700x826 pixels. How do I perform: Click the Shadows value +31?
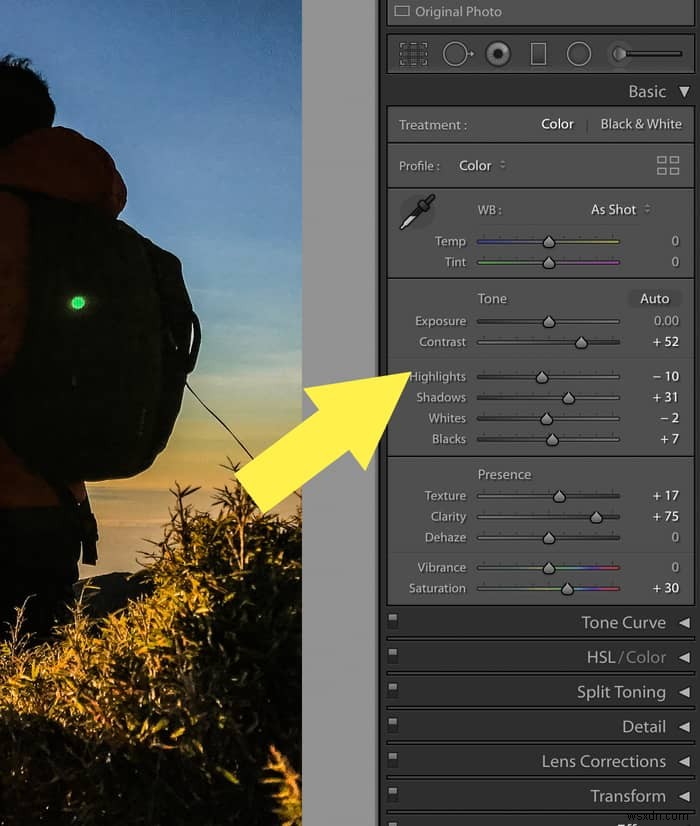[666, 397]
